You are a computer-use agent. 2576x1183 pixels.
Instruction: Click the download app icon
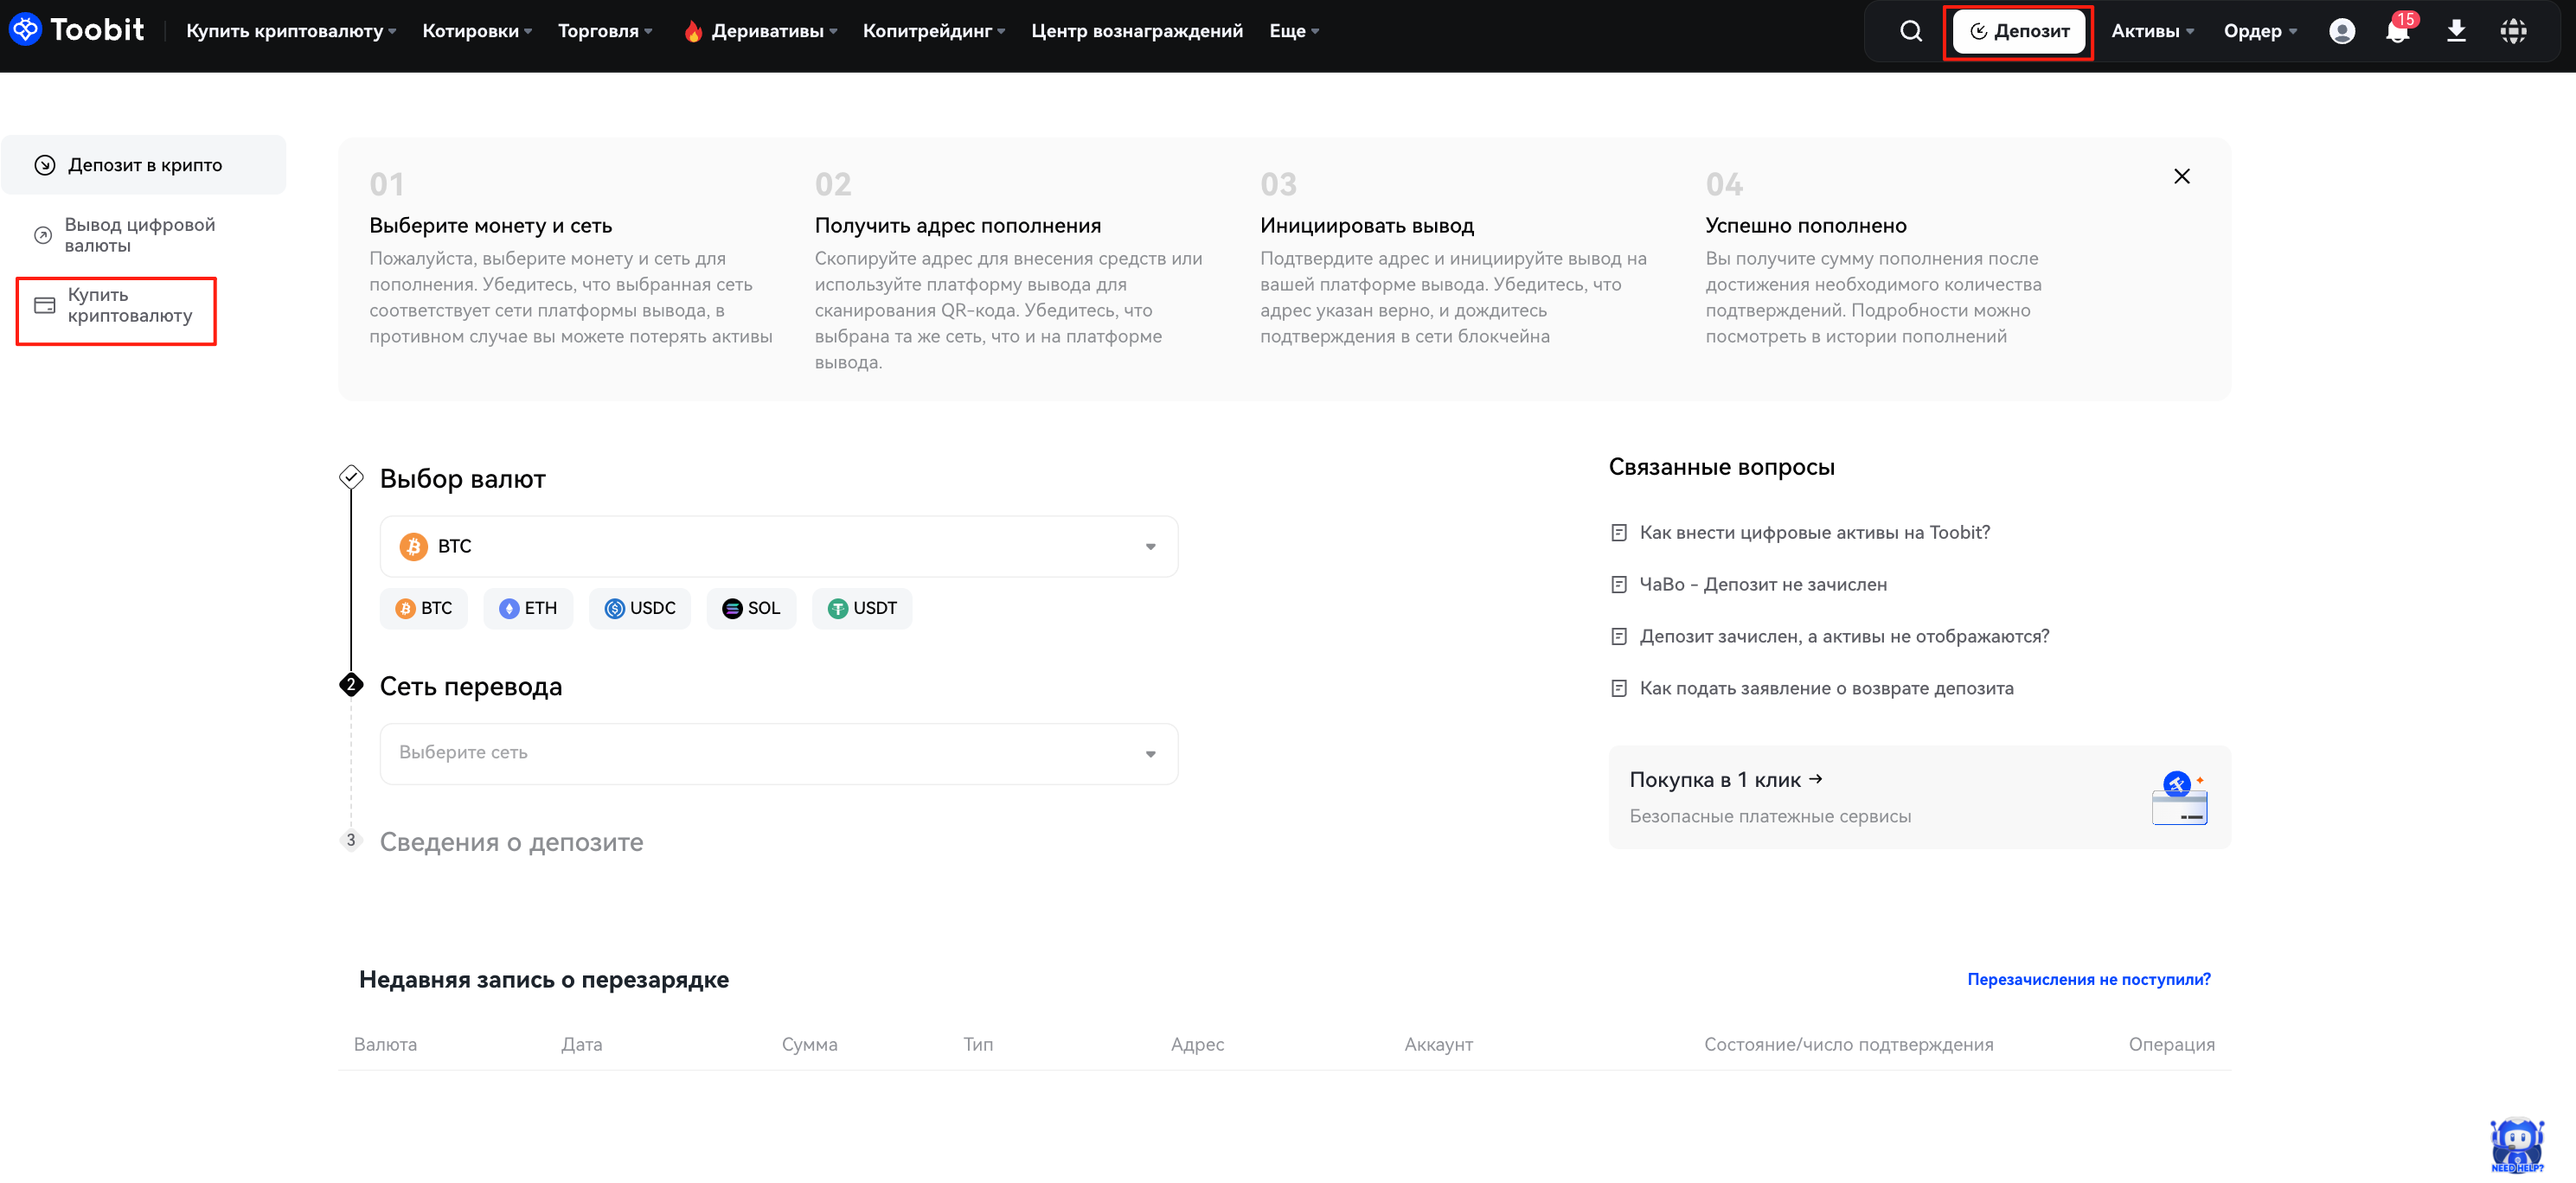point(2456,31)
